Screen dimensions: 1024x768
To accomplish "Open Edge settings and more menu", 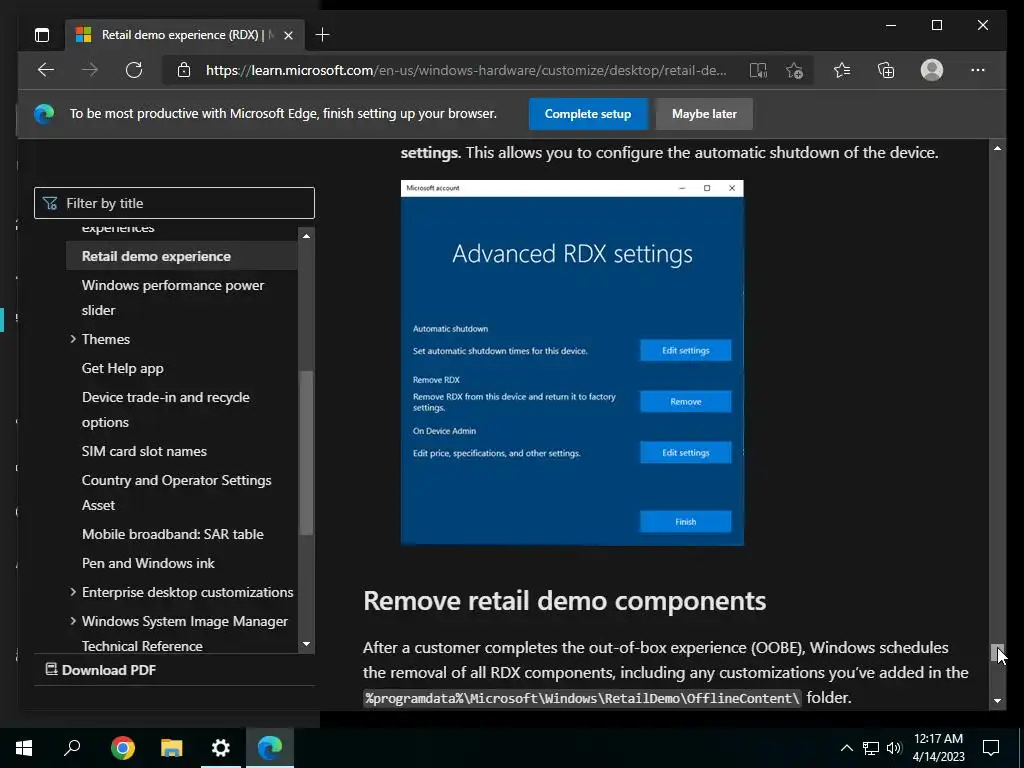I will click(x=978, y=70).
